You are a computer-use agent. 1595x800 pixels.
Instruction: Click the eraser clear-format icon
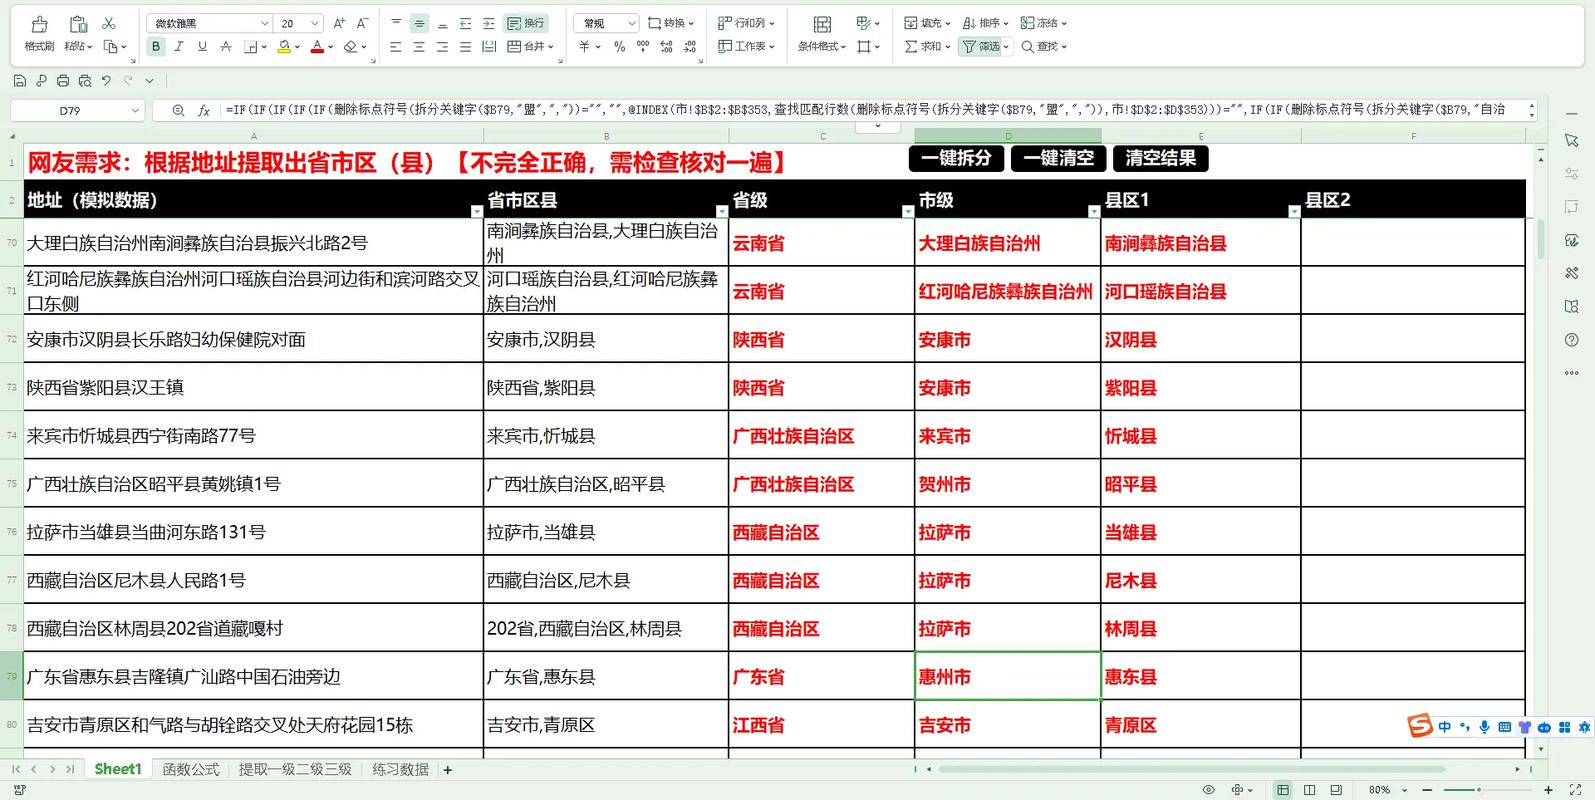350,46
